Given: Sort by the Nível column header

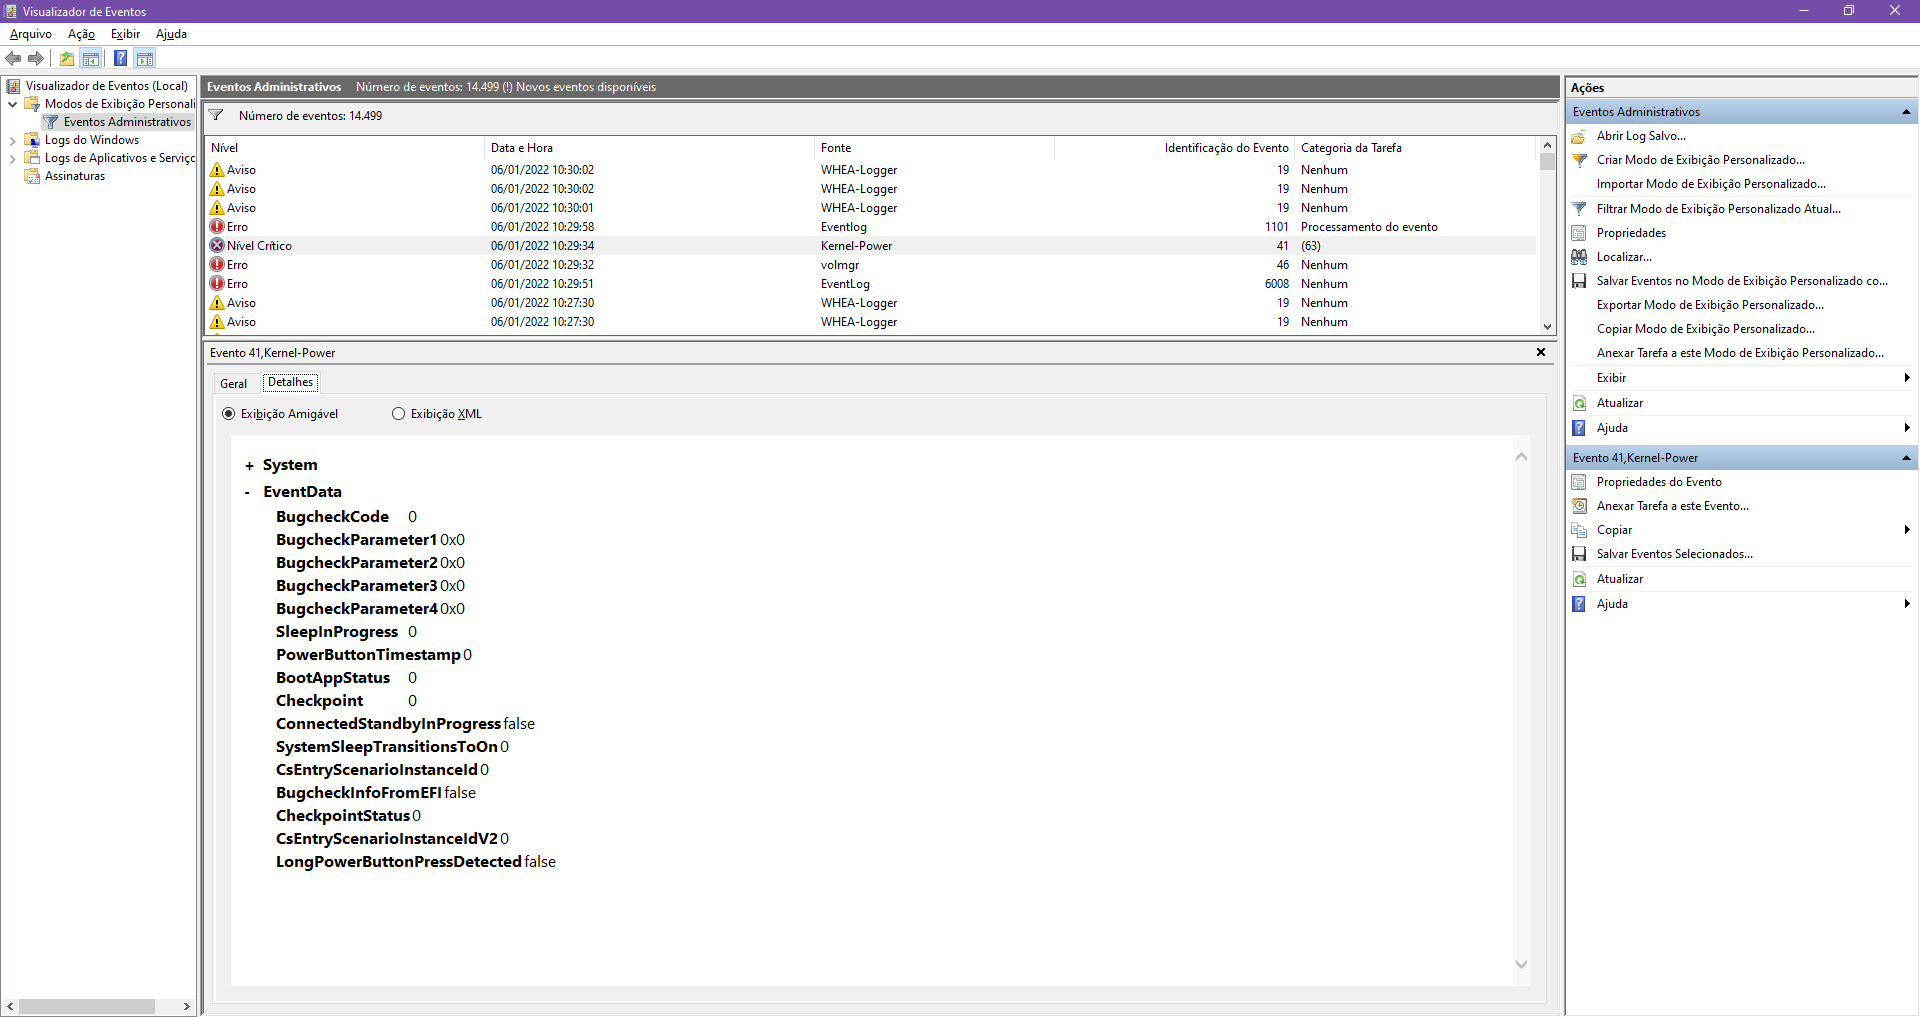Looking at the screenshot, I should 345,148.
